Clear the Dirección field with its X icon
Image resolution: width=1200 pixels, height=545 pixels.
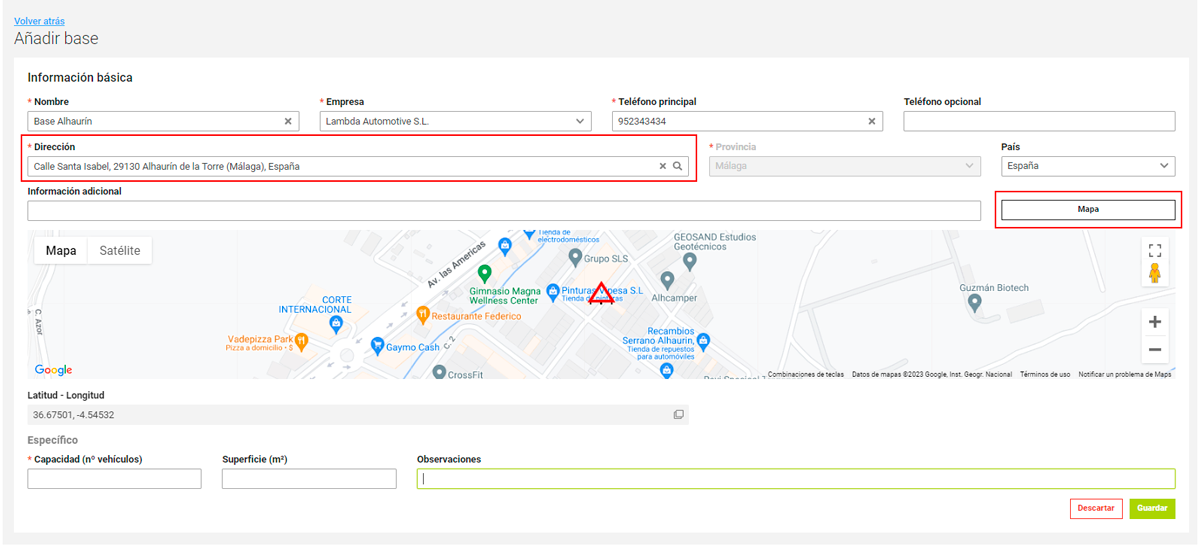662,166
